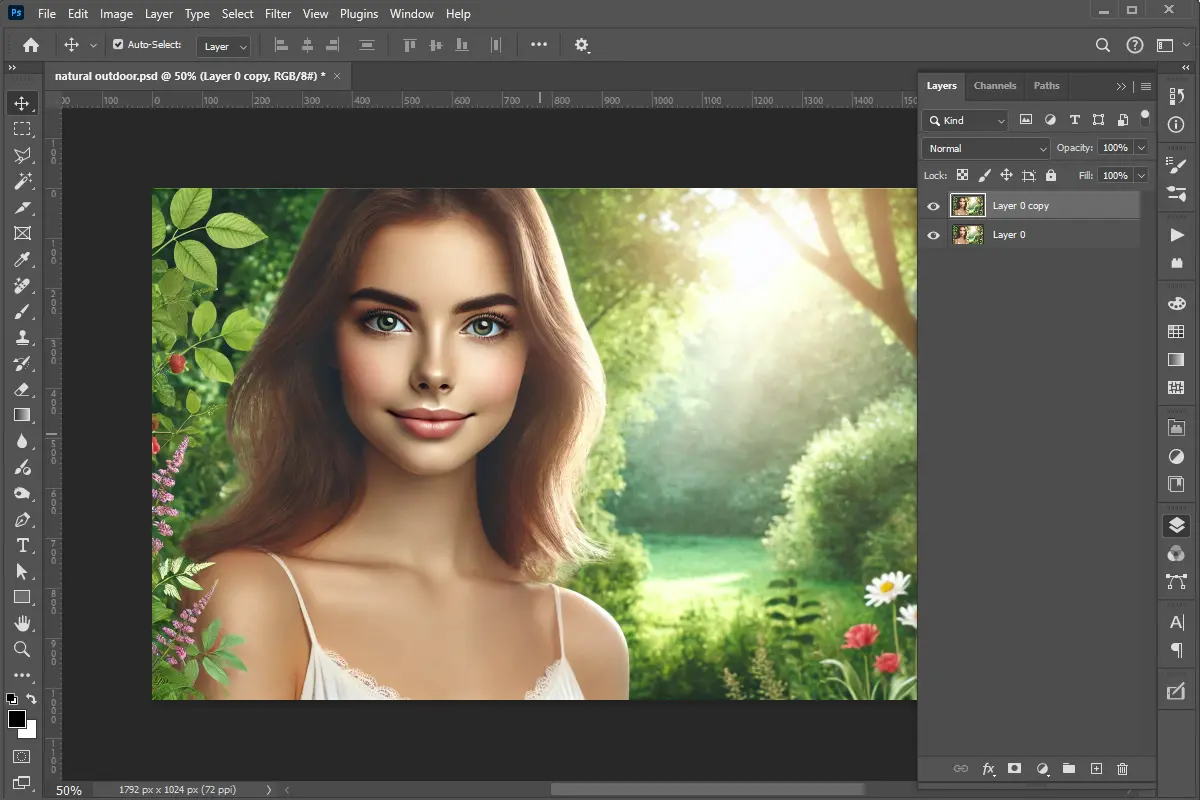Open the blend mode dropdown showing Normal

984,147
